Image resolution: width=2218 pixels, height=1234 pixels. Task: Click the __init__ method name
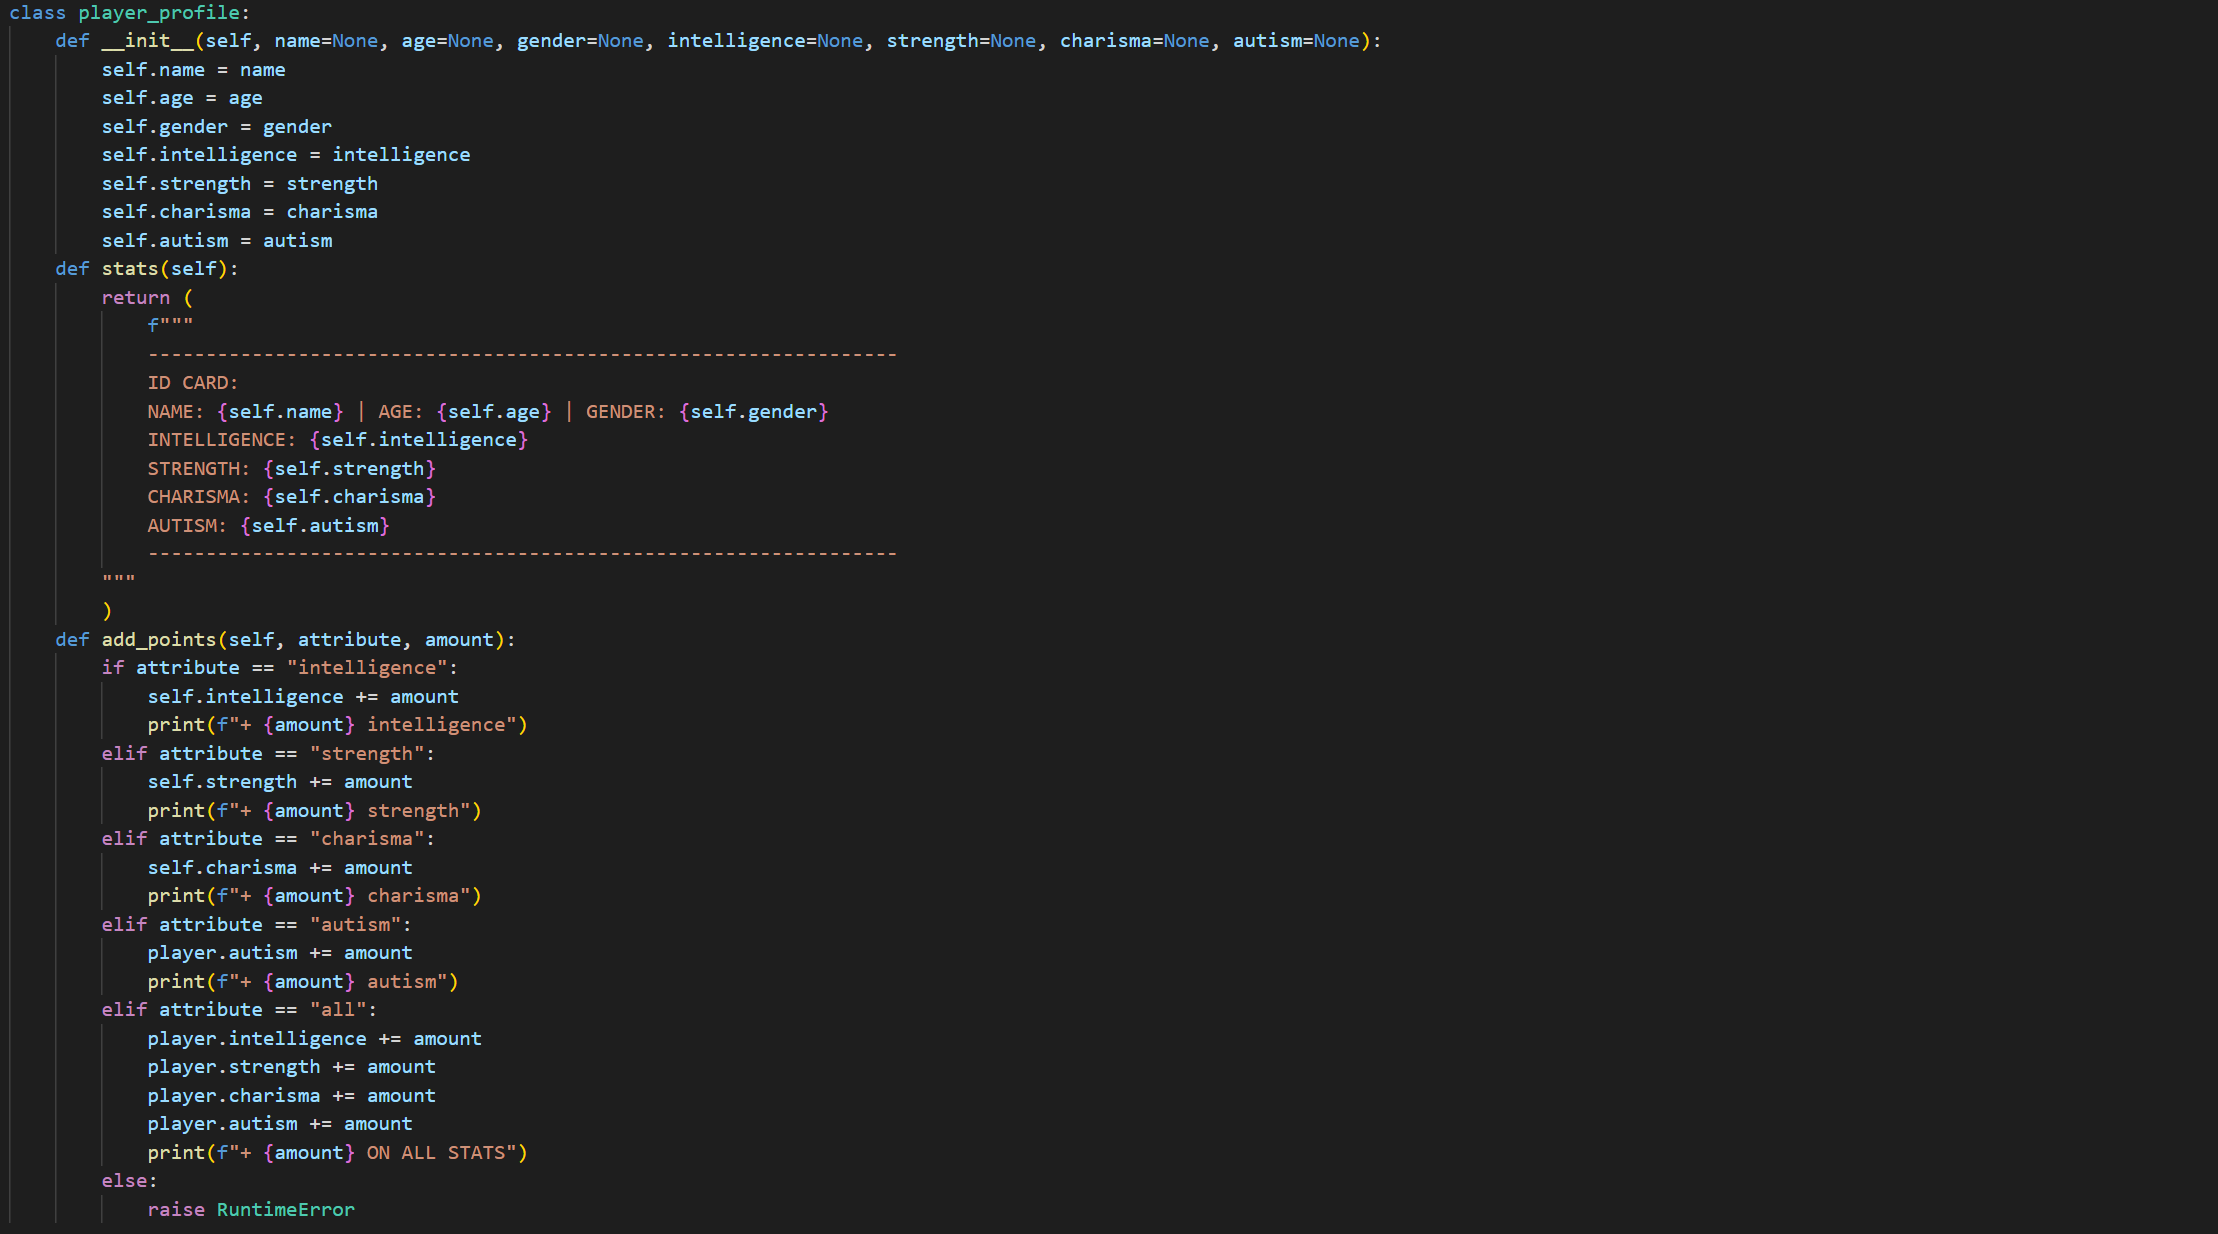[x=147, y=41]
